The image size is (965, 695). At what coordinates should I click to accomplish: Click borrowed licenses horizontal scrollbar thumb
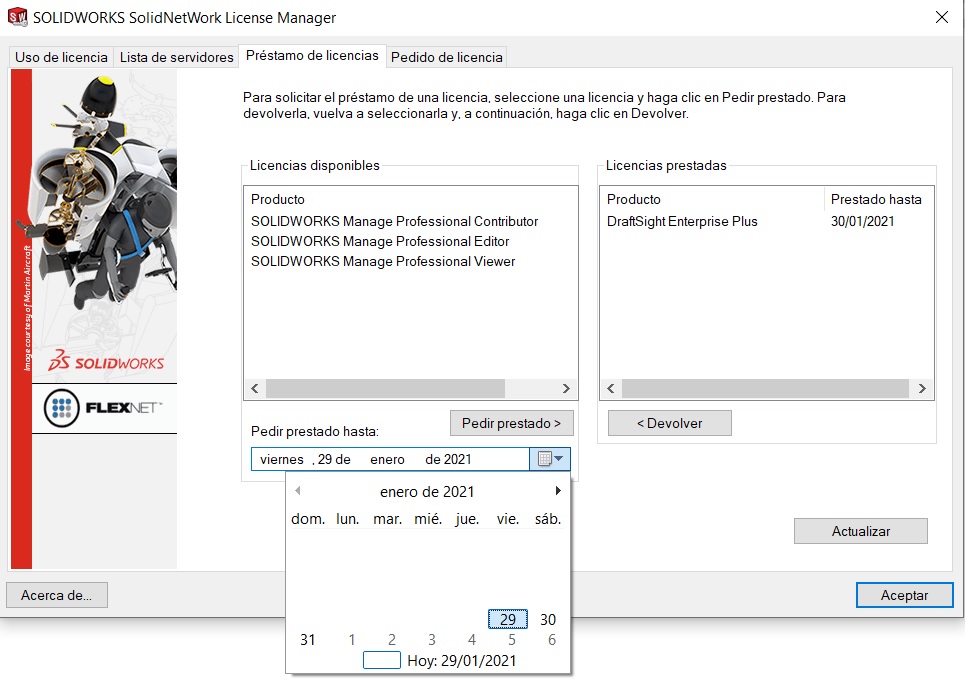pyautogui.click(x=765, y=388)
